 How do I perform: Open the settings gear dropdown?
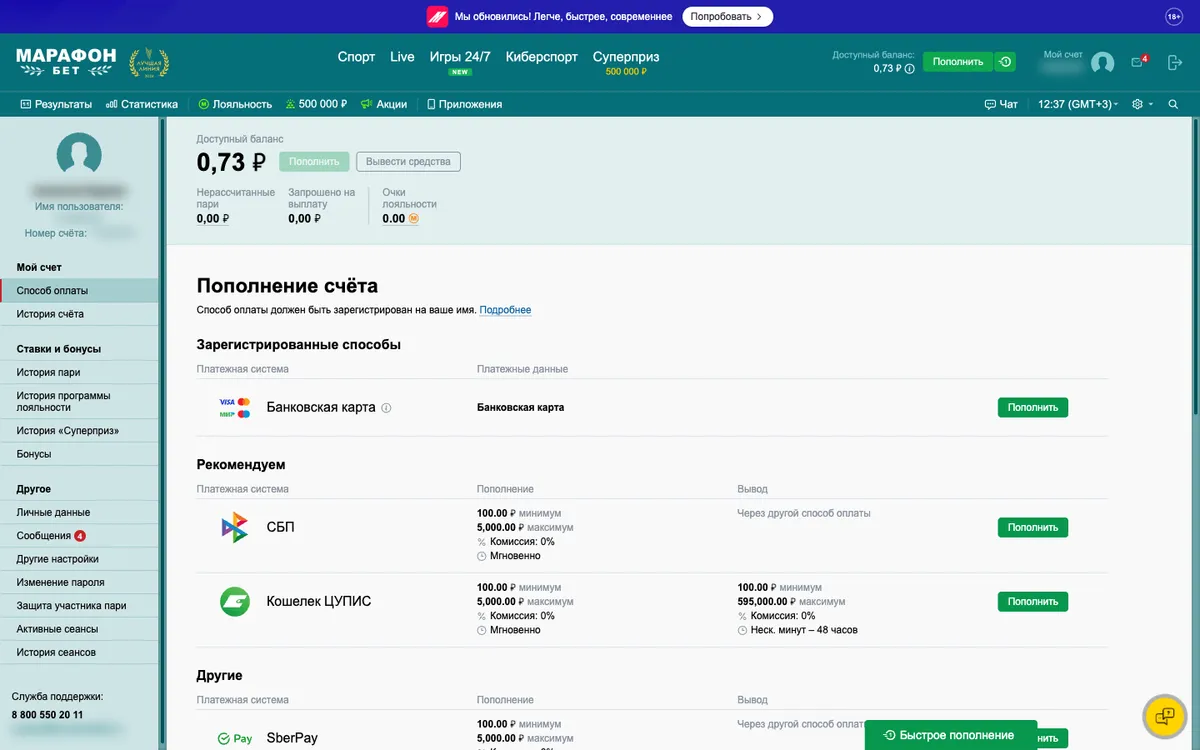coord(1141,104)
